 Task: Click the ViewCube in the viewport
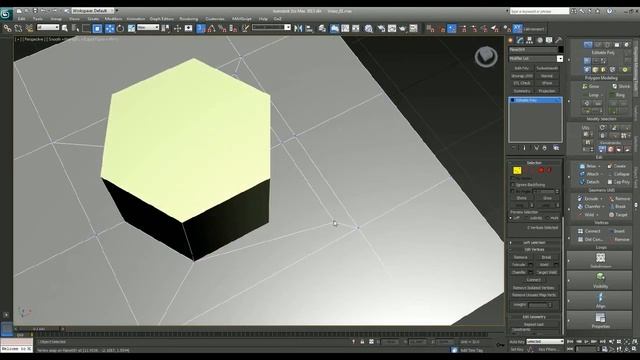486,56
